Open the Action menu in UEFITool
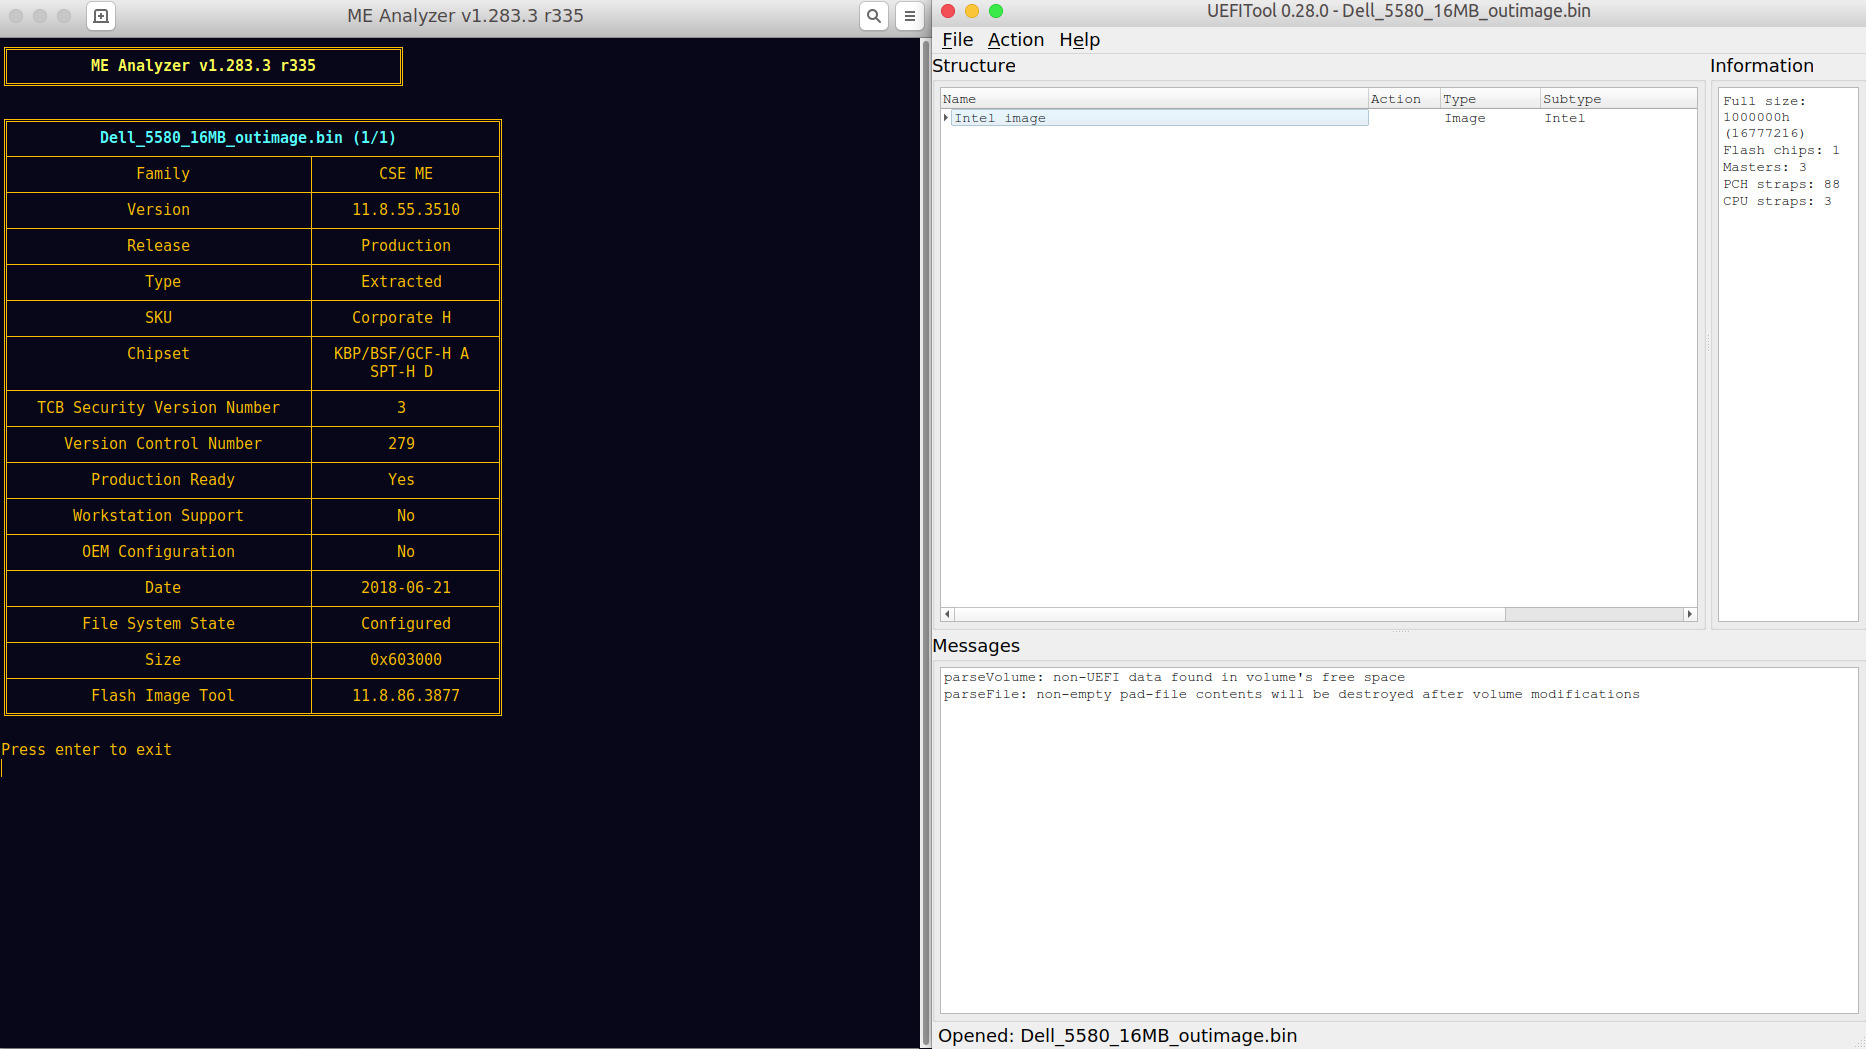 (1016, 40)
